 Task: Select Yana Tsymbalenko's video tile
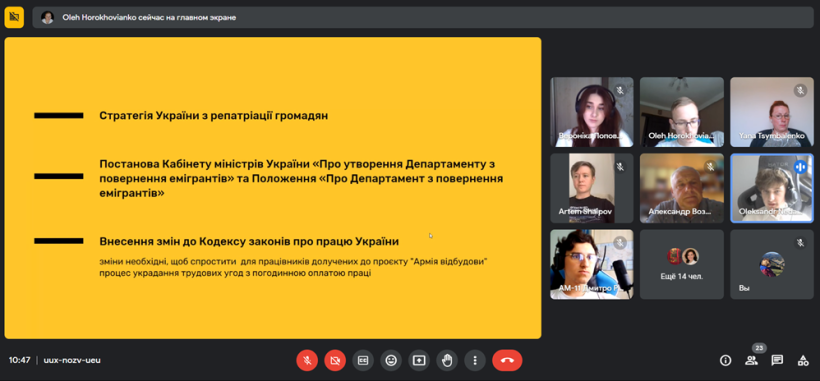(772, 112)
